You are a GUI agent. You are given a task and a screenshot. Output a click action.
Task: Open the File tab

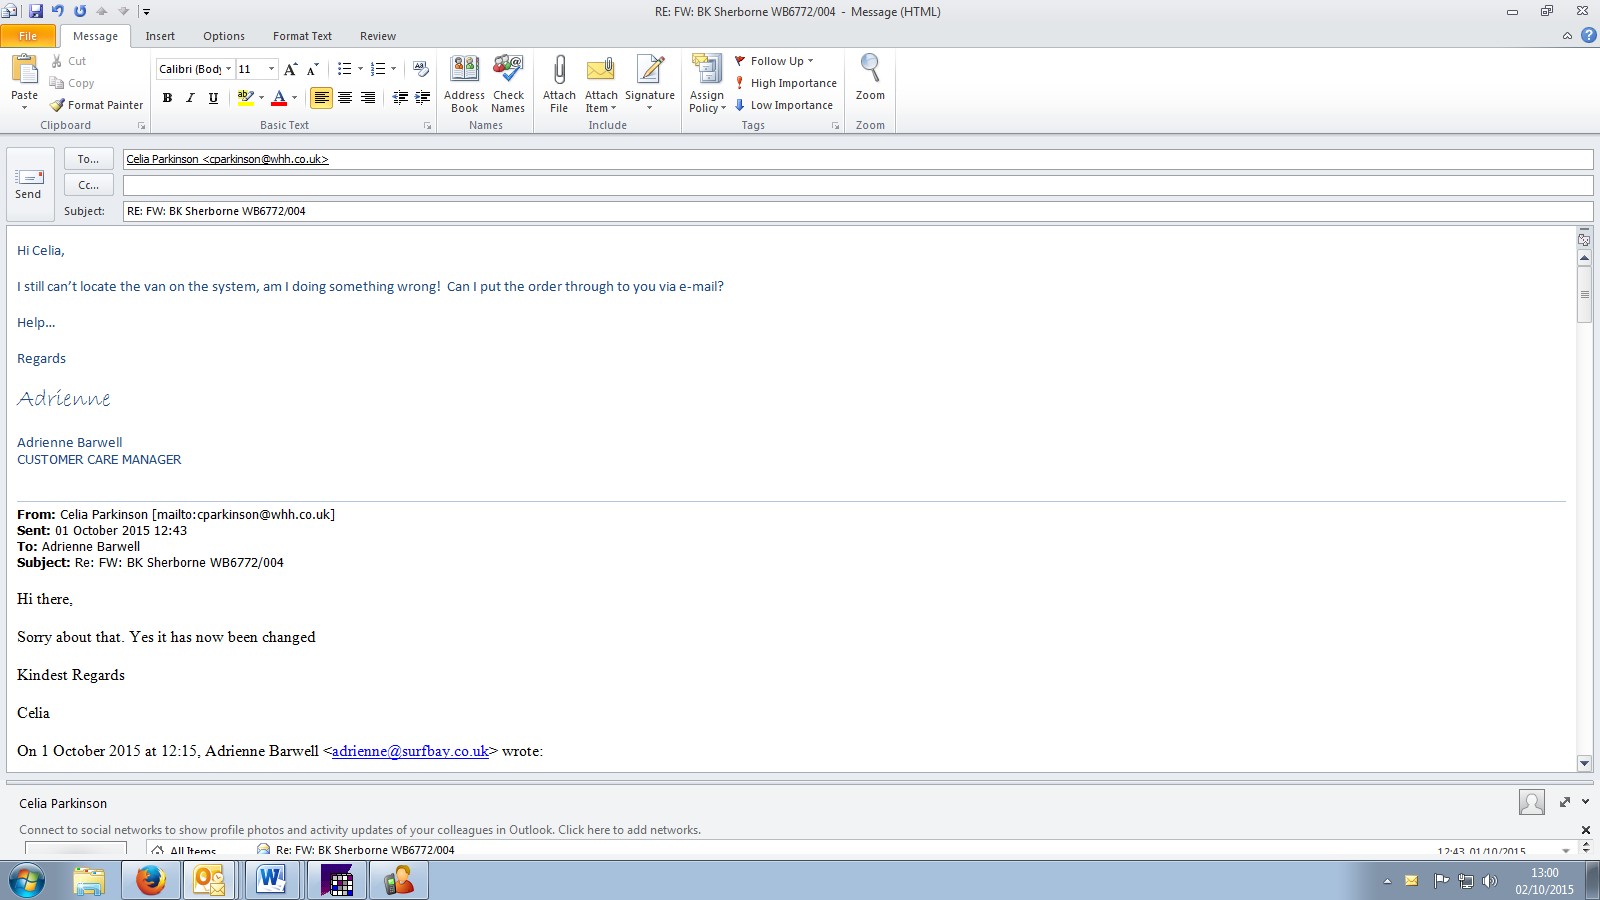(28, 36)
